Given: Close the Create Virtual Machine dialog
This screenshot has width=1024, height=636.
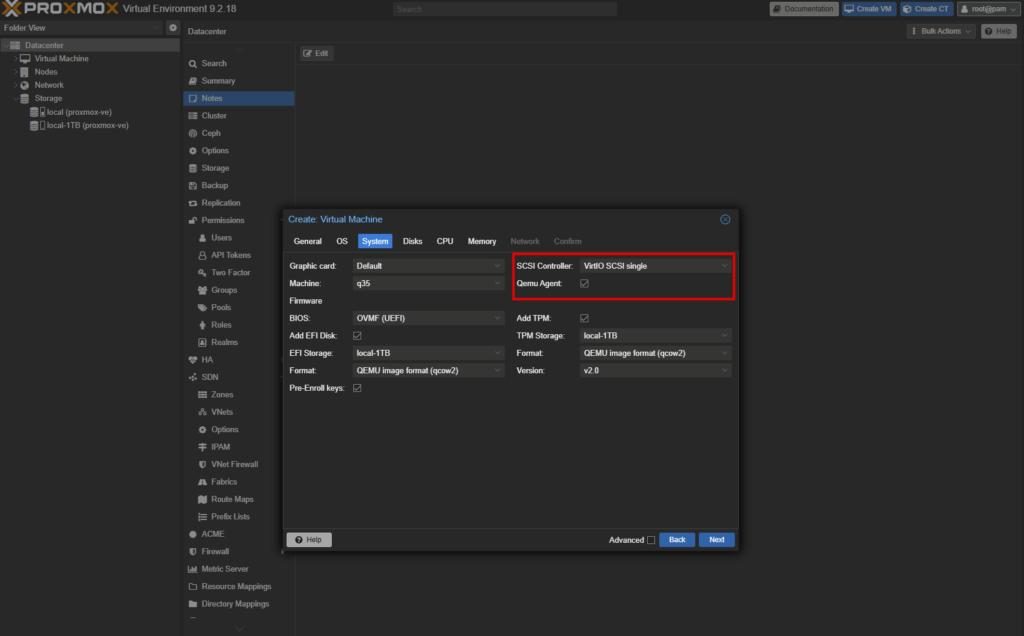Looking at the screenshot, I should click(x=725, y=219).
